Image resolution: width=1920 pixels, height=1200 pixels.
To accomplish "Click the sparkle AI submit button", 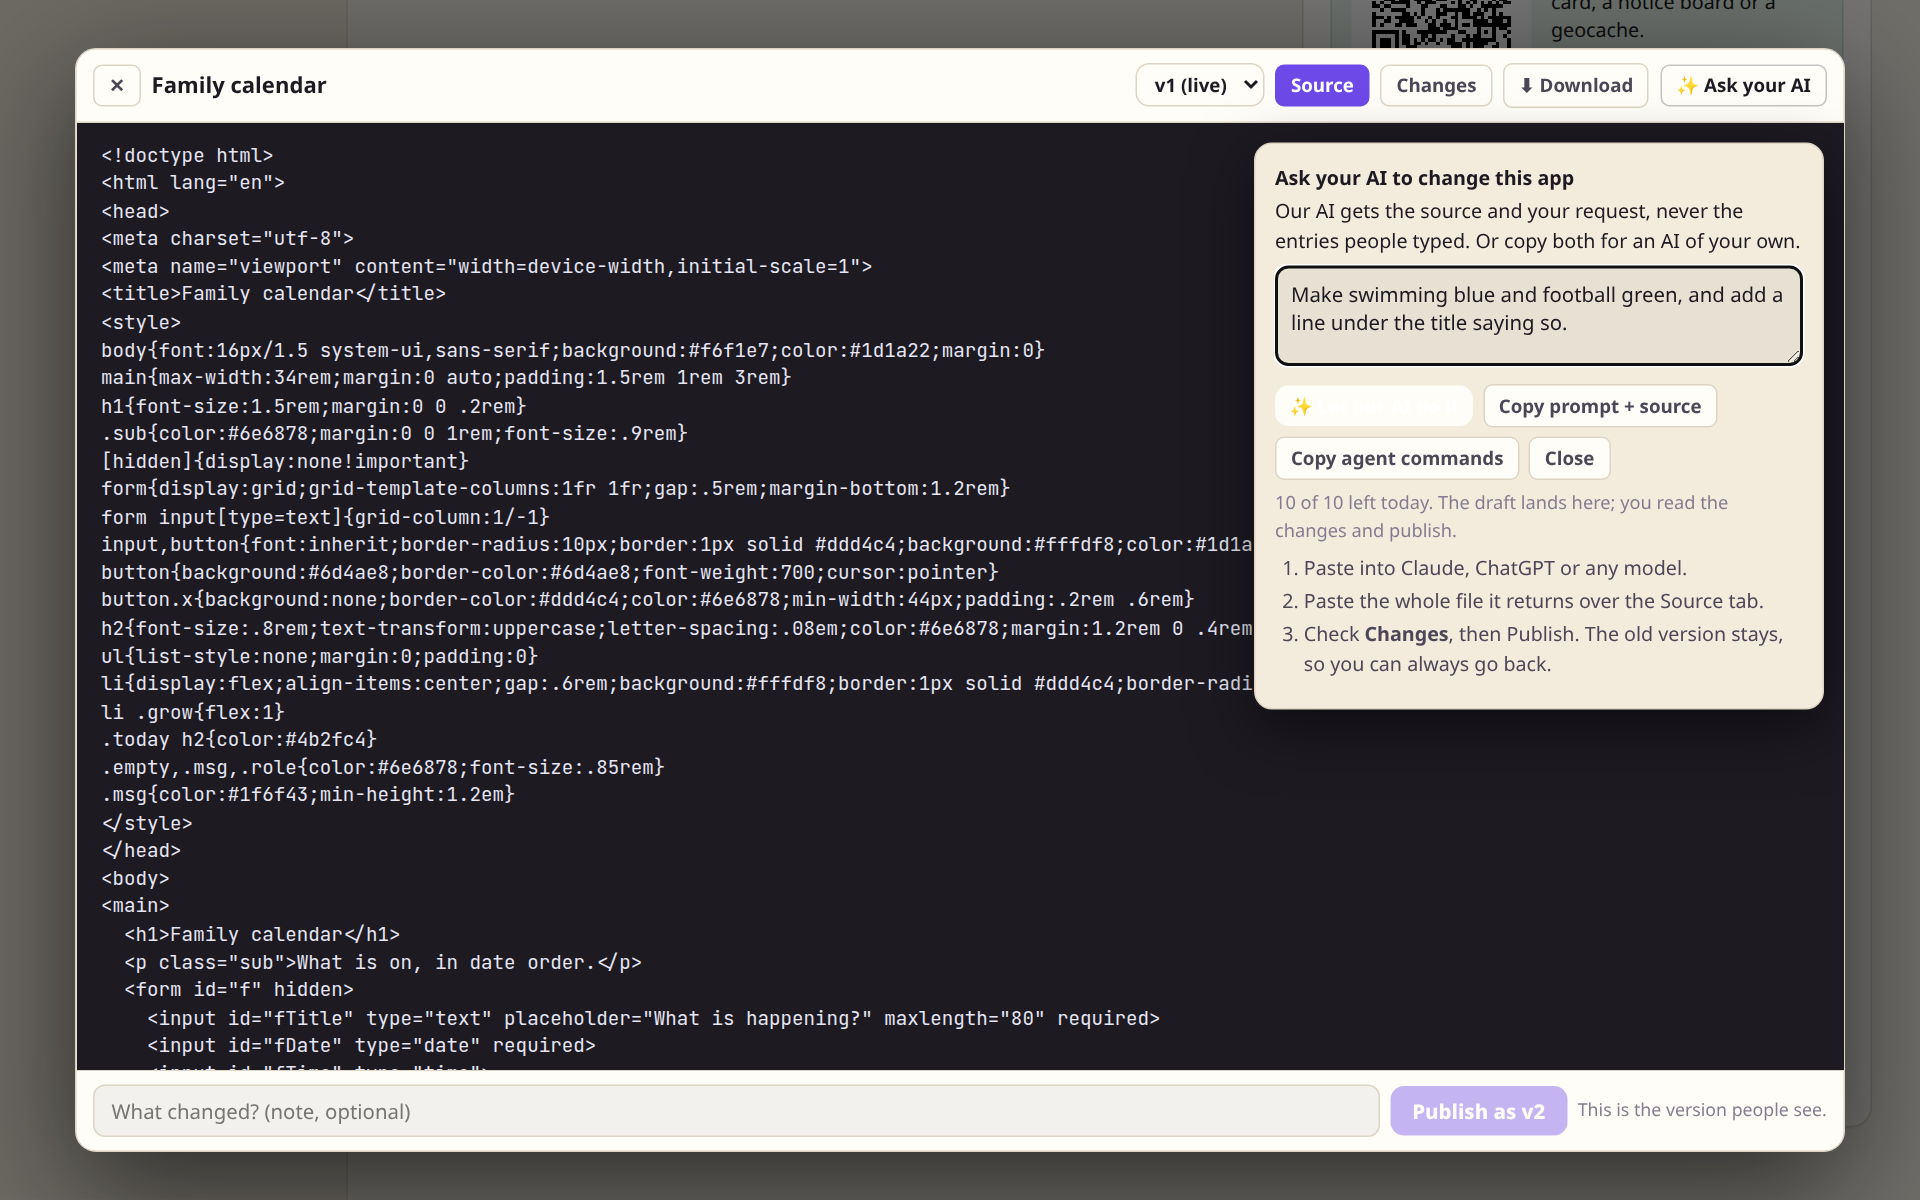I will (1373, 406).
